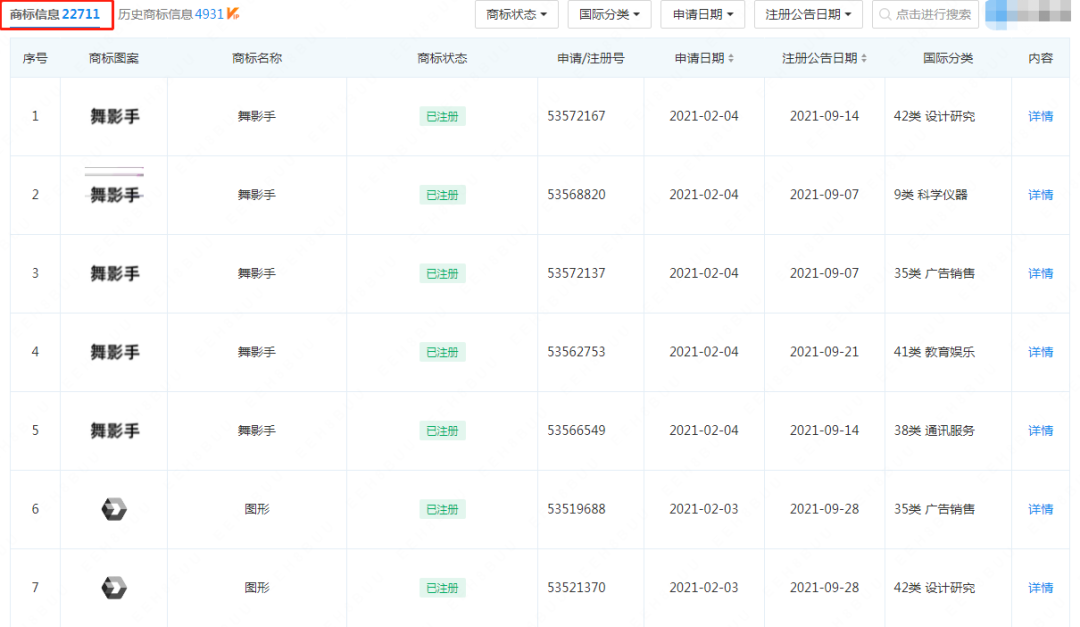Click 35类 广告销售 in row 6

point(934,509)
